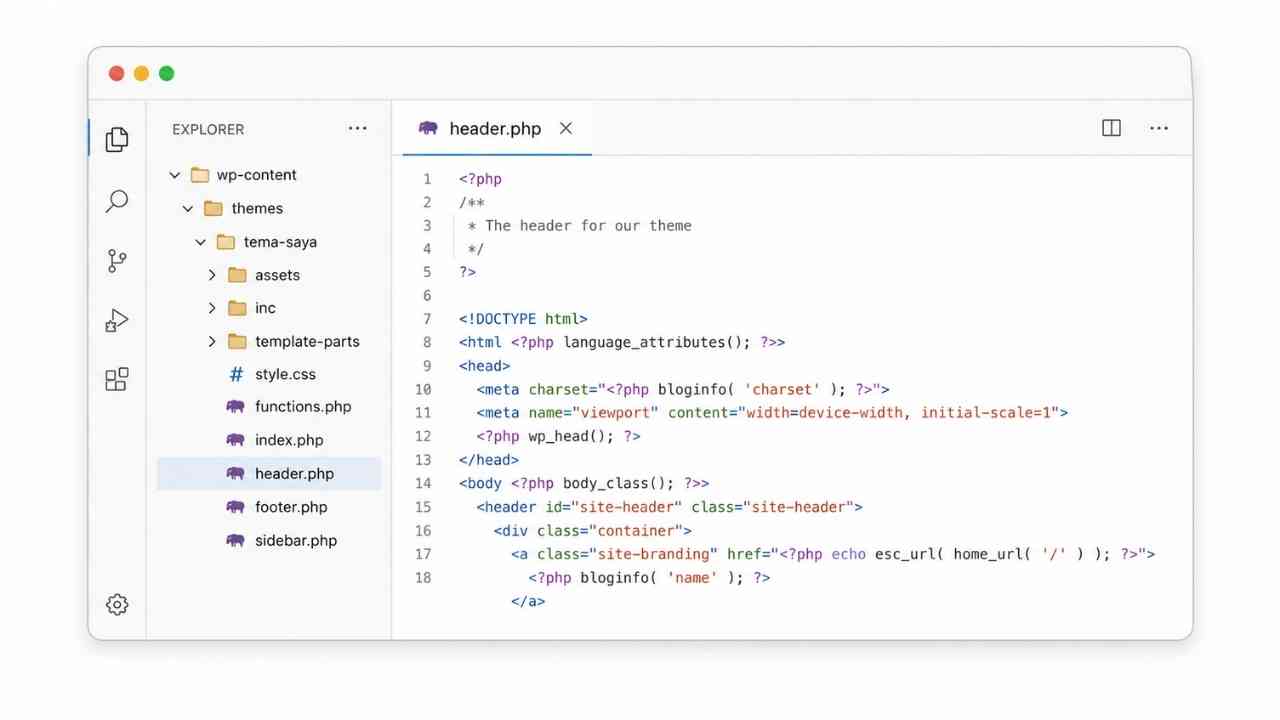Viewport: 1280px width, 720px height.
Task: Click the PHP icon beside sidebar.php
Action: (x=235, y=540)
